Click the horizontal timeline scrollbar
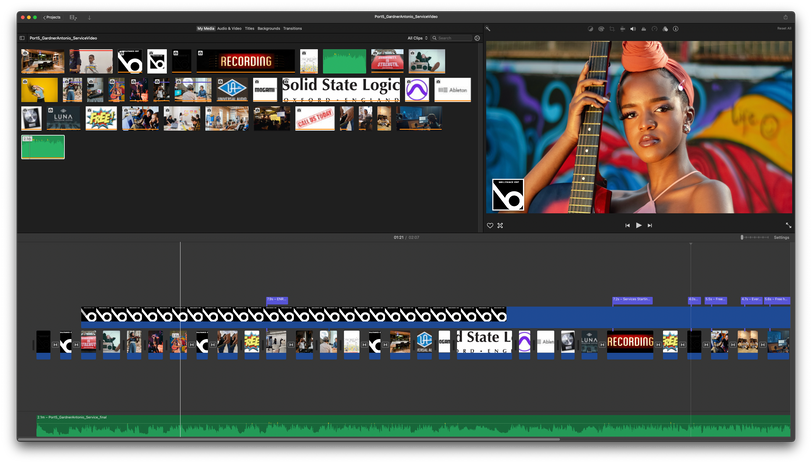Viewport: 811px width, 464px height. click(290, 439)
